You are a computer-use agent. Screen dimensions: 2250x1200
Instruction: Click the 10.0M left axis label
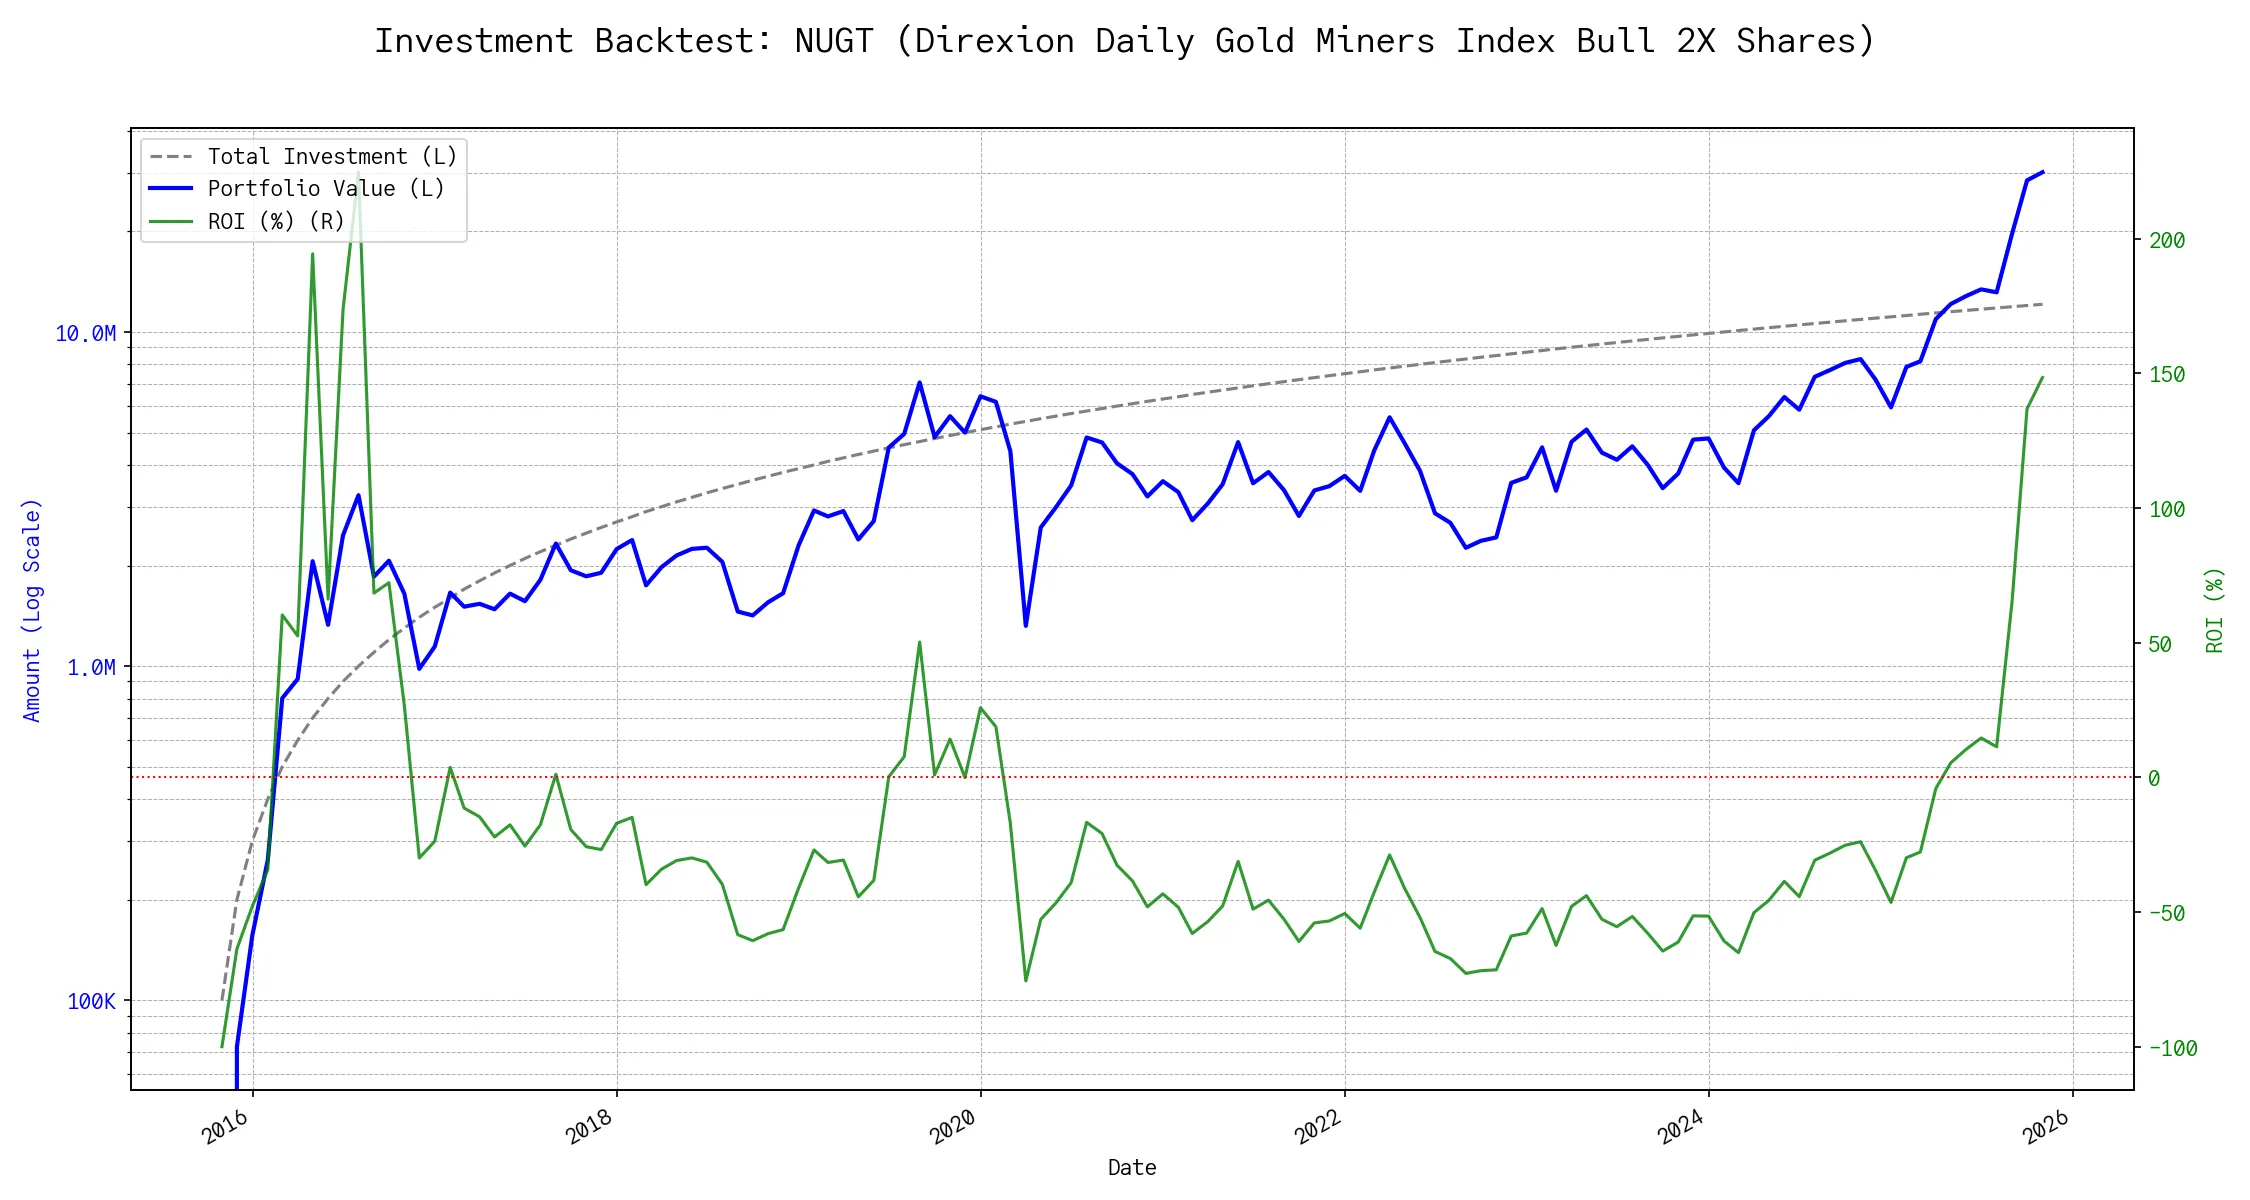pos(86,334)
